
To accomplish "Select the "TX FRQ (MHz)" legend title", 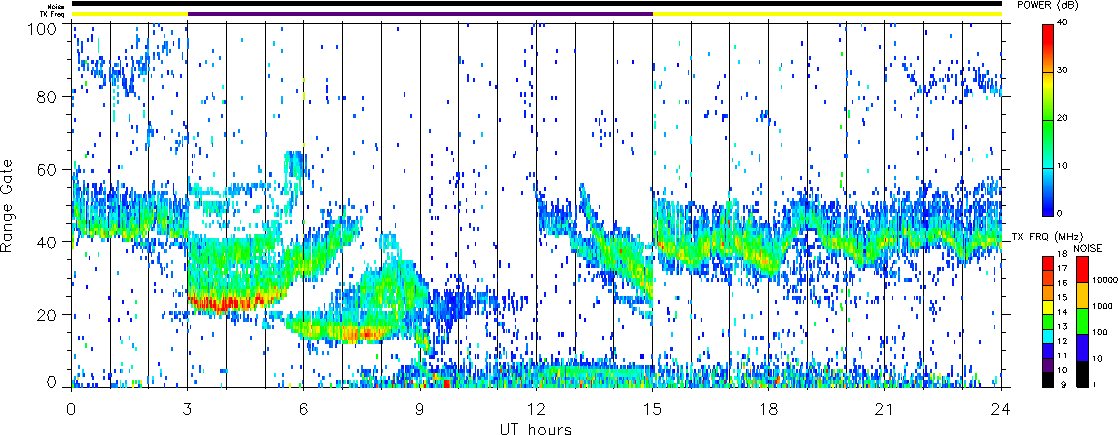I will 1049,236.
